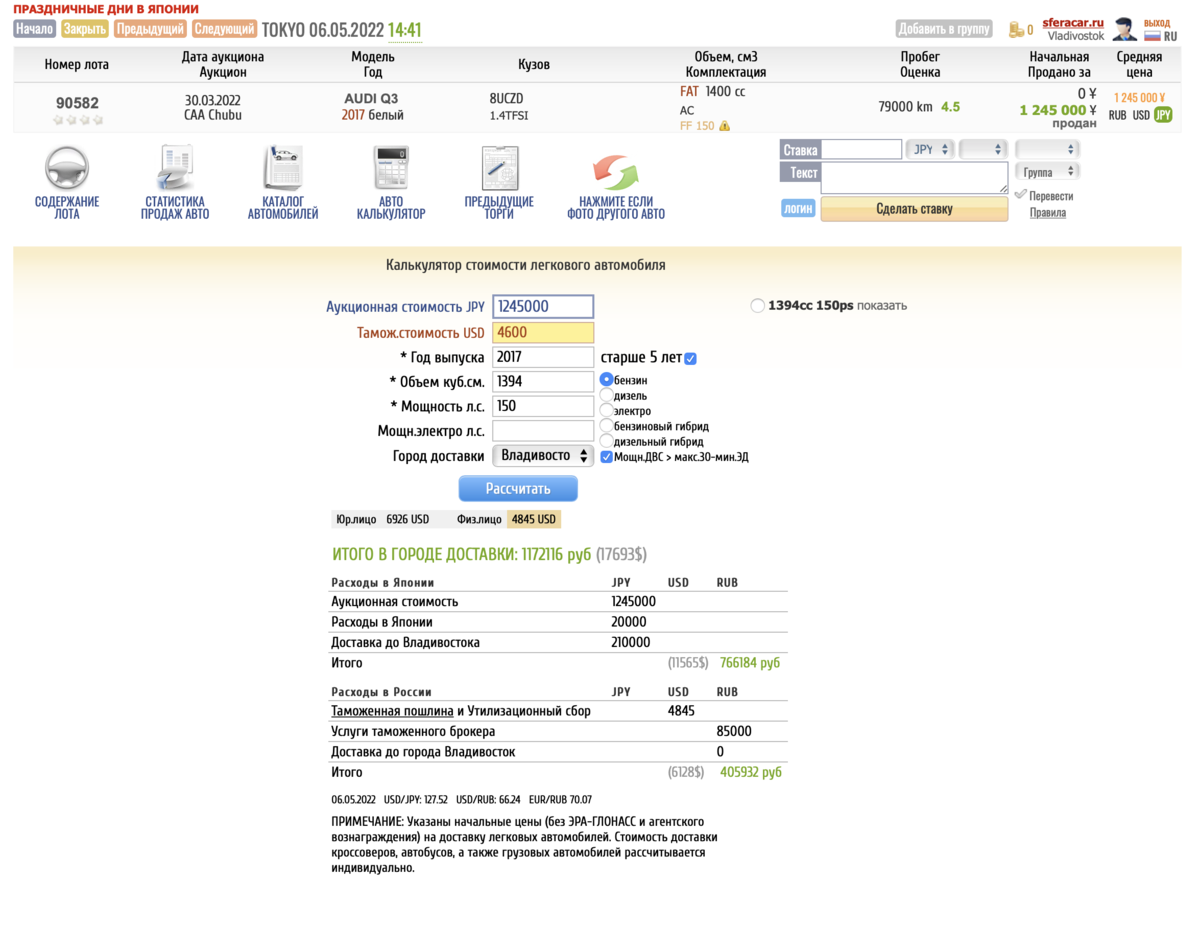Screen dimensions: 1200x925
Task: Open the JPY bid currency dropdown
Action: coord(929,149)
